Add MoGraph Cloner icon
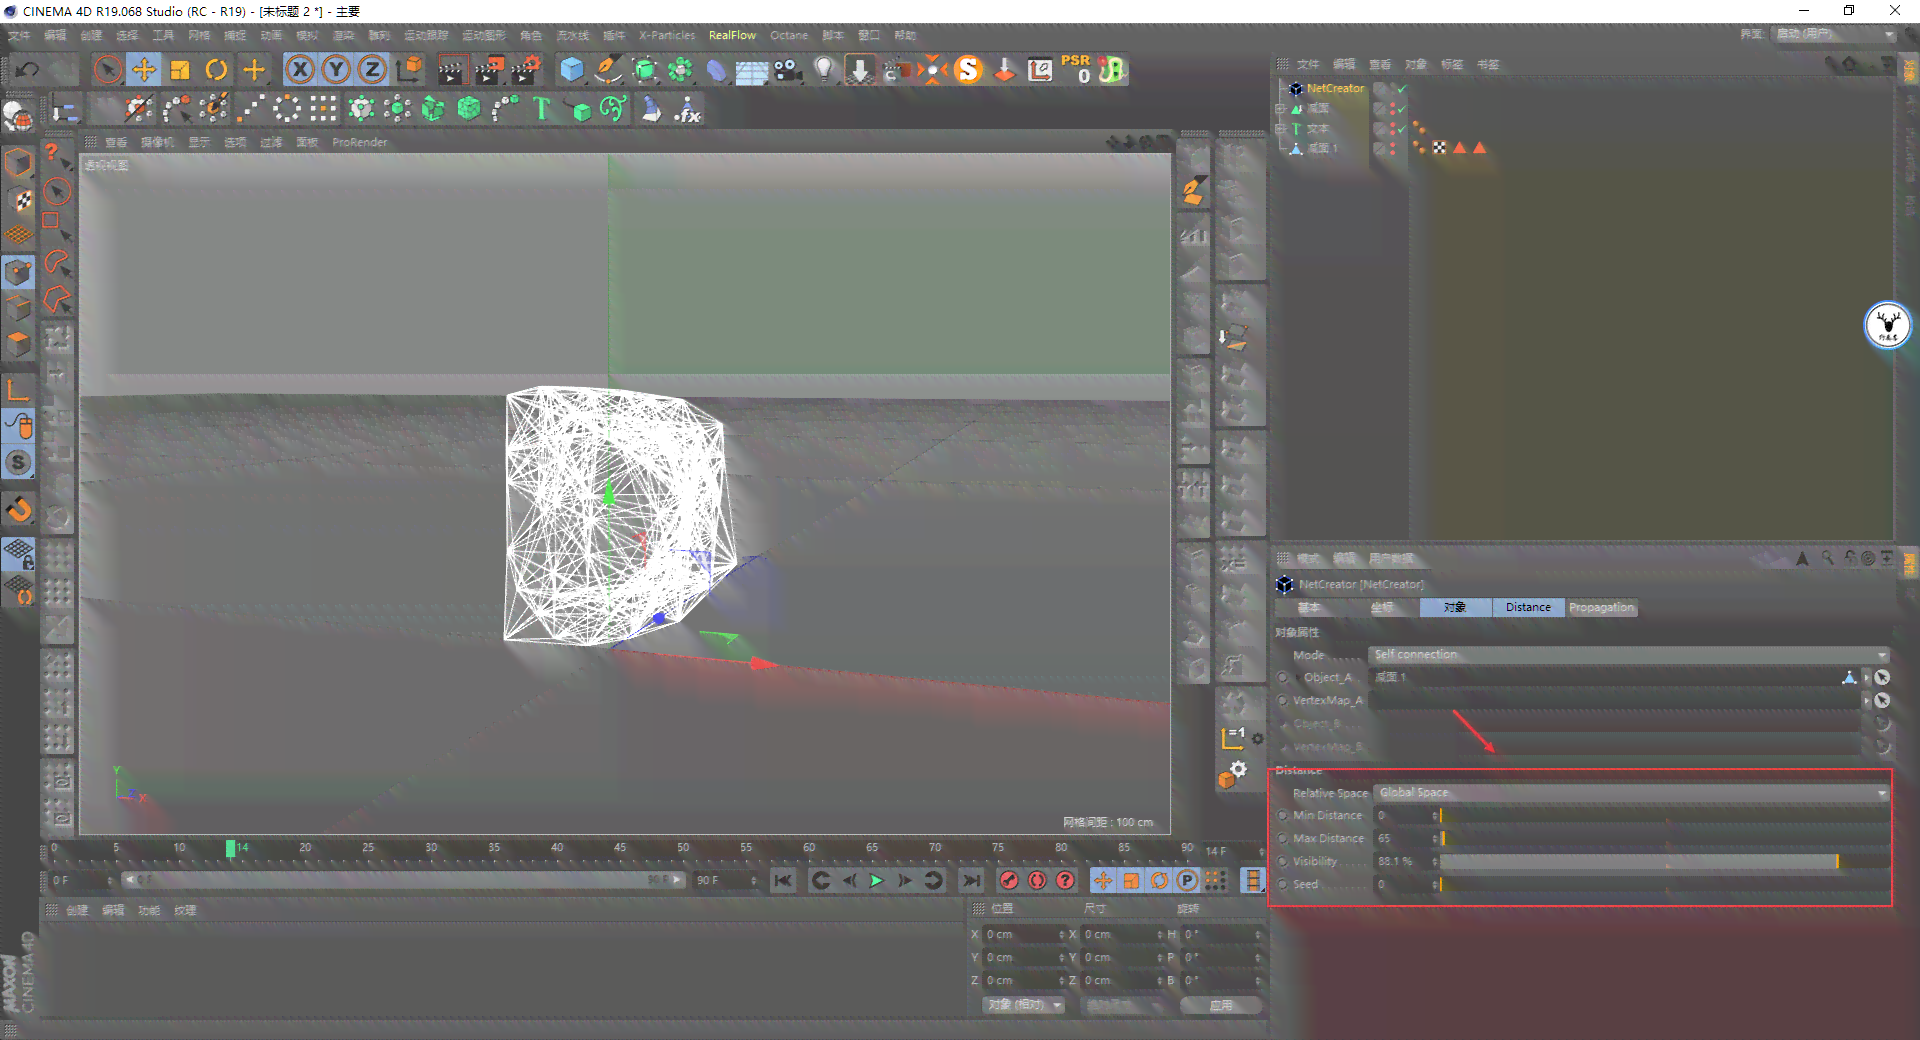Viewport: 1920px width, 1040px height. click(362, 108)
